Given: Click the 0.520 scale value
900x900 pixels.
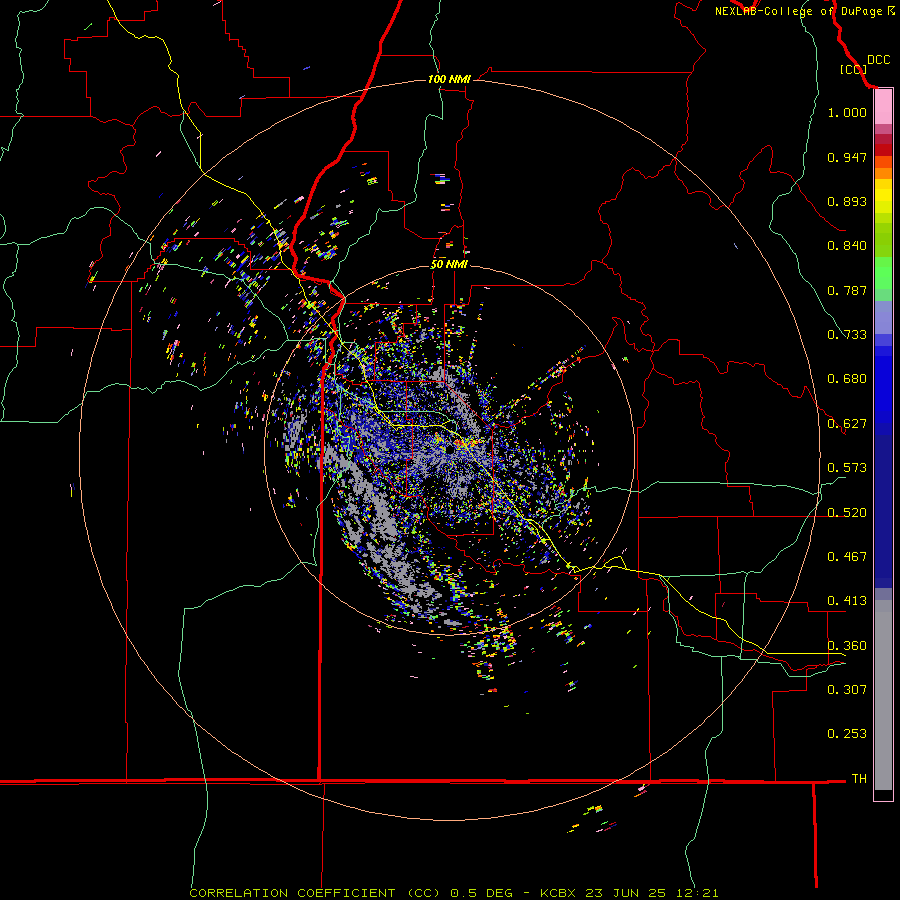Looking at the screenshot, I should pyautogui.click(x=847, y=513).
